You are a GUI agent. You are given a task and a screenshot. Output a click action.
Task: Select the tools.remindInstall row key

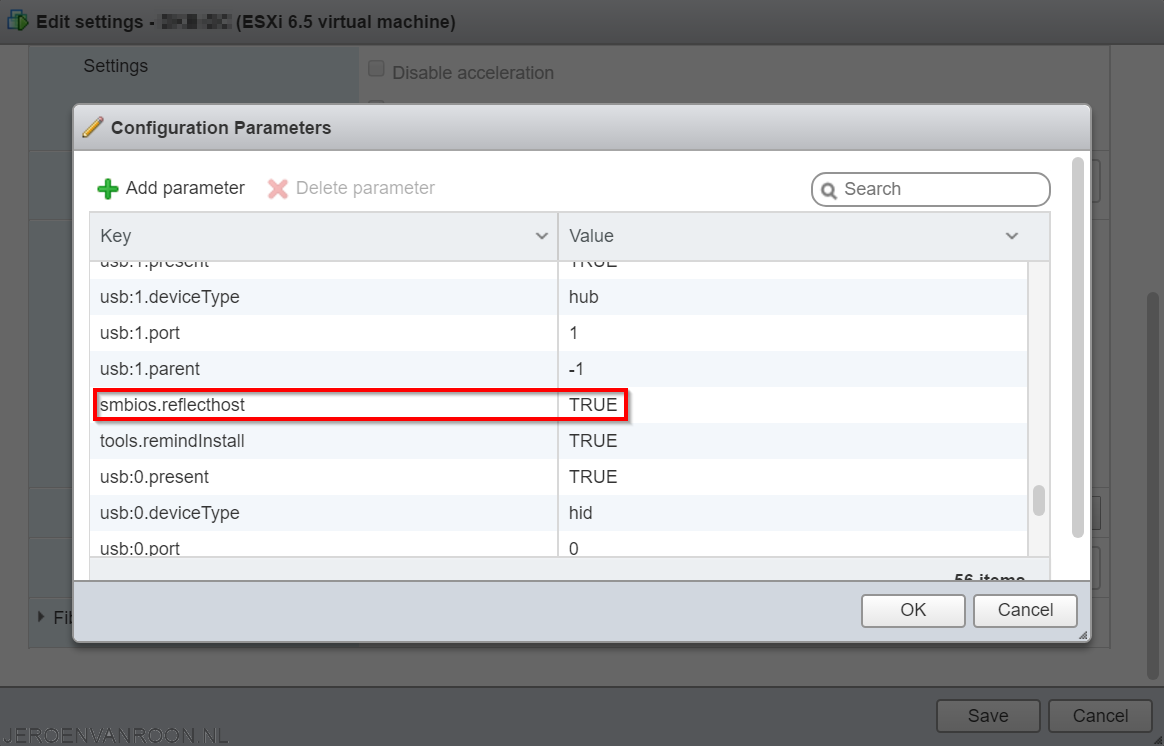click(172, 441)
